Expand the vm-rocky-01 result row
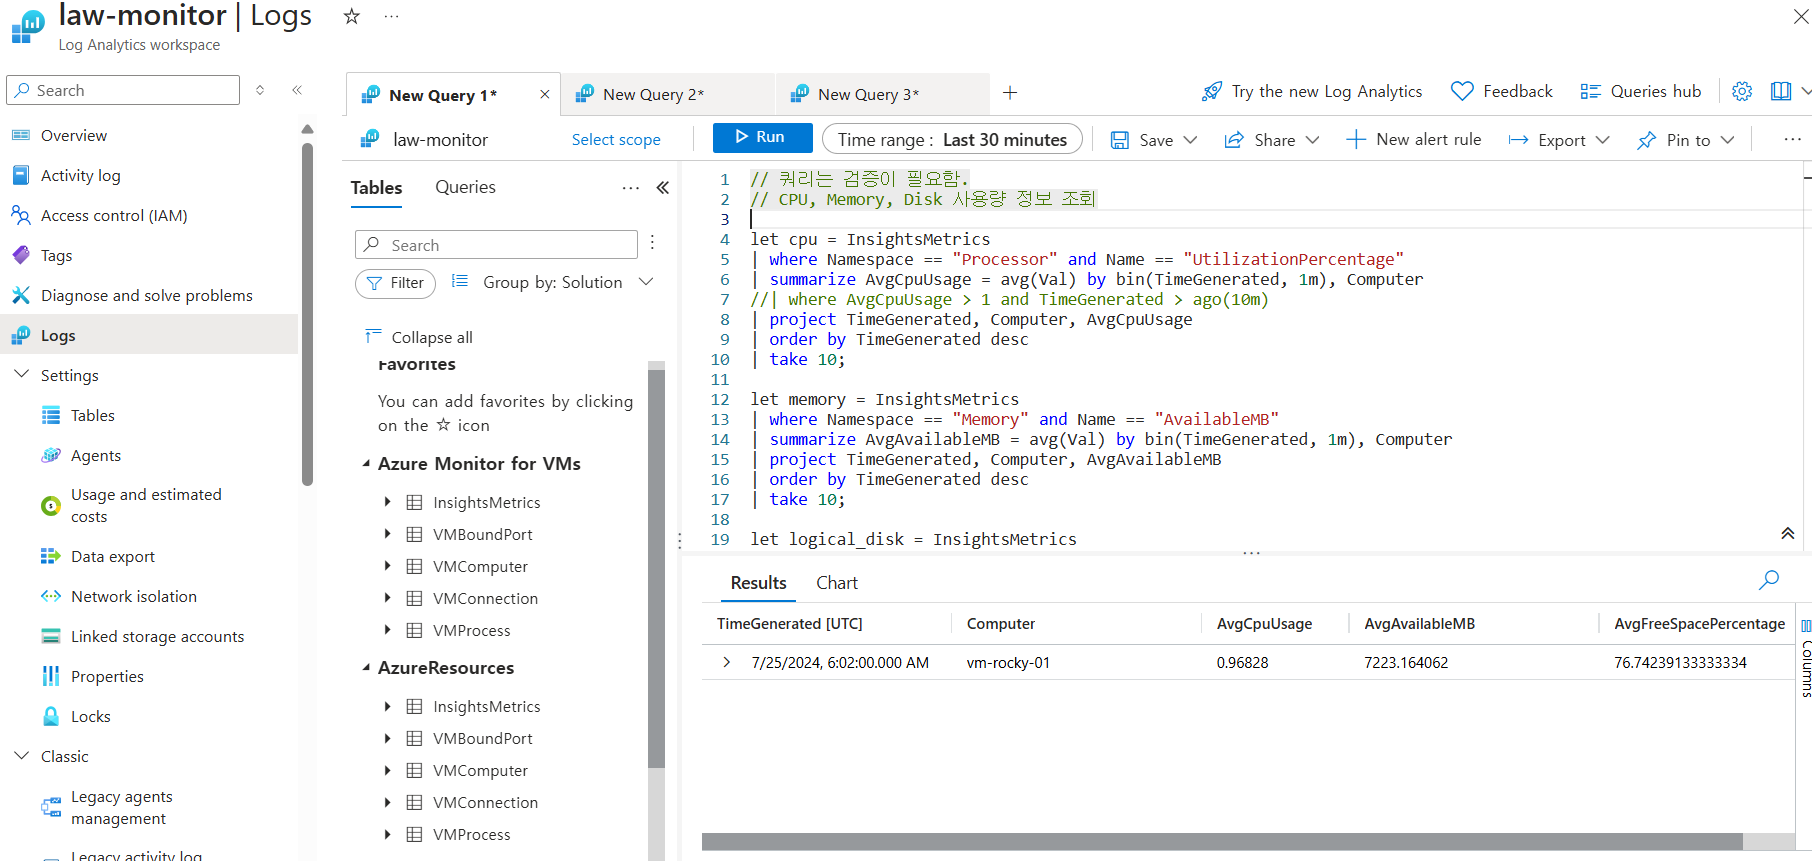The height and width of the screenshot is (861, 1812). pos(727,662)
